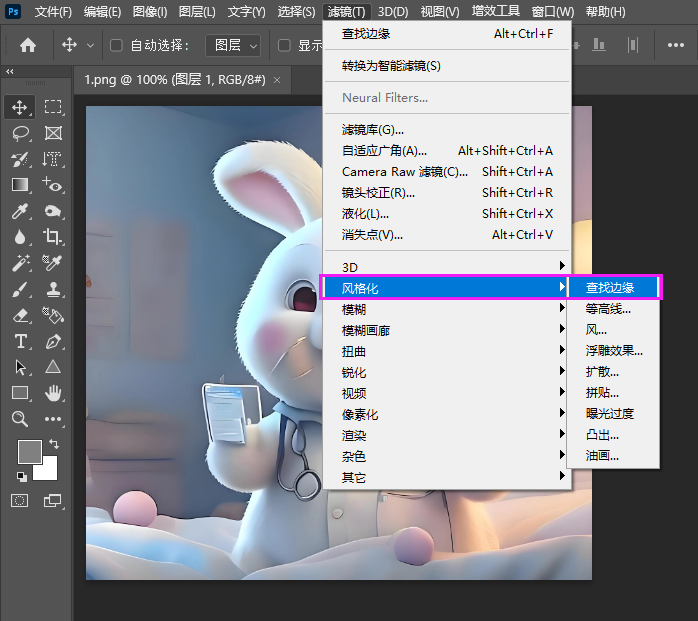Viewport: 698px width, 621px height.
Task: Collapse the toolbox with double-chevron
Action: (x=10, y=71)
